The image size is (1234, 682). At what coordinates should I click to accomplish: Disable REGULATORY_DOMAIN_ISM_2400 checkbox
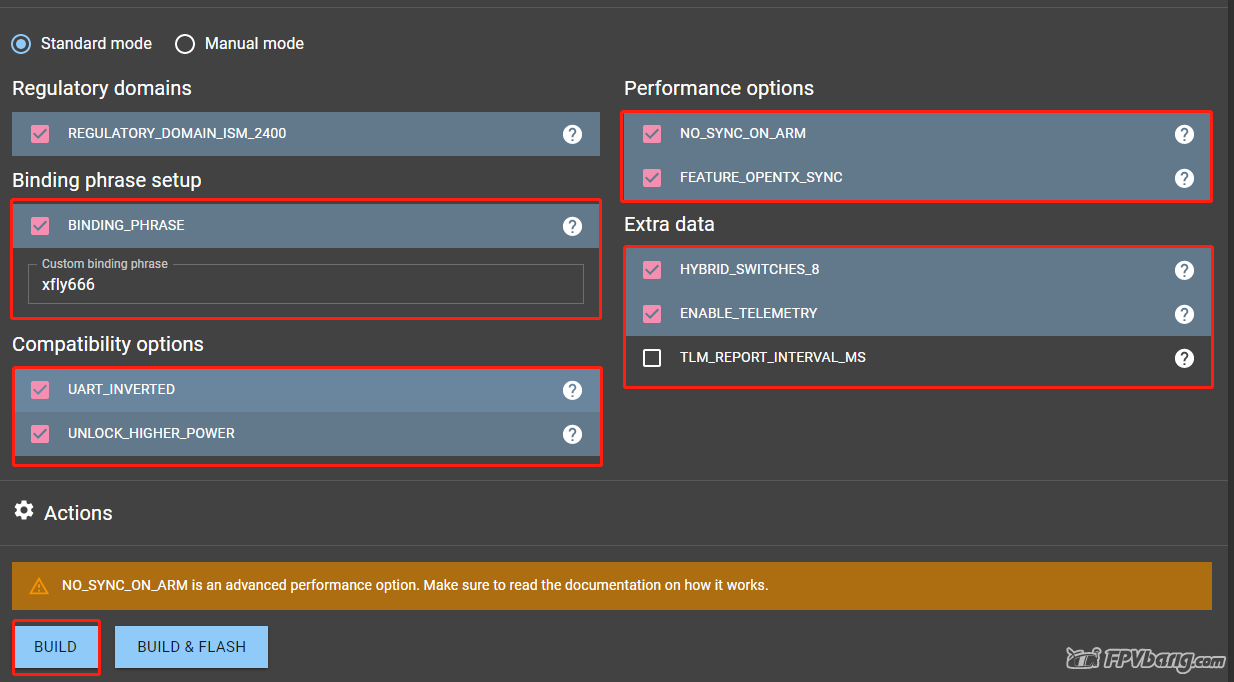pos(40,133)
